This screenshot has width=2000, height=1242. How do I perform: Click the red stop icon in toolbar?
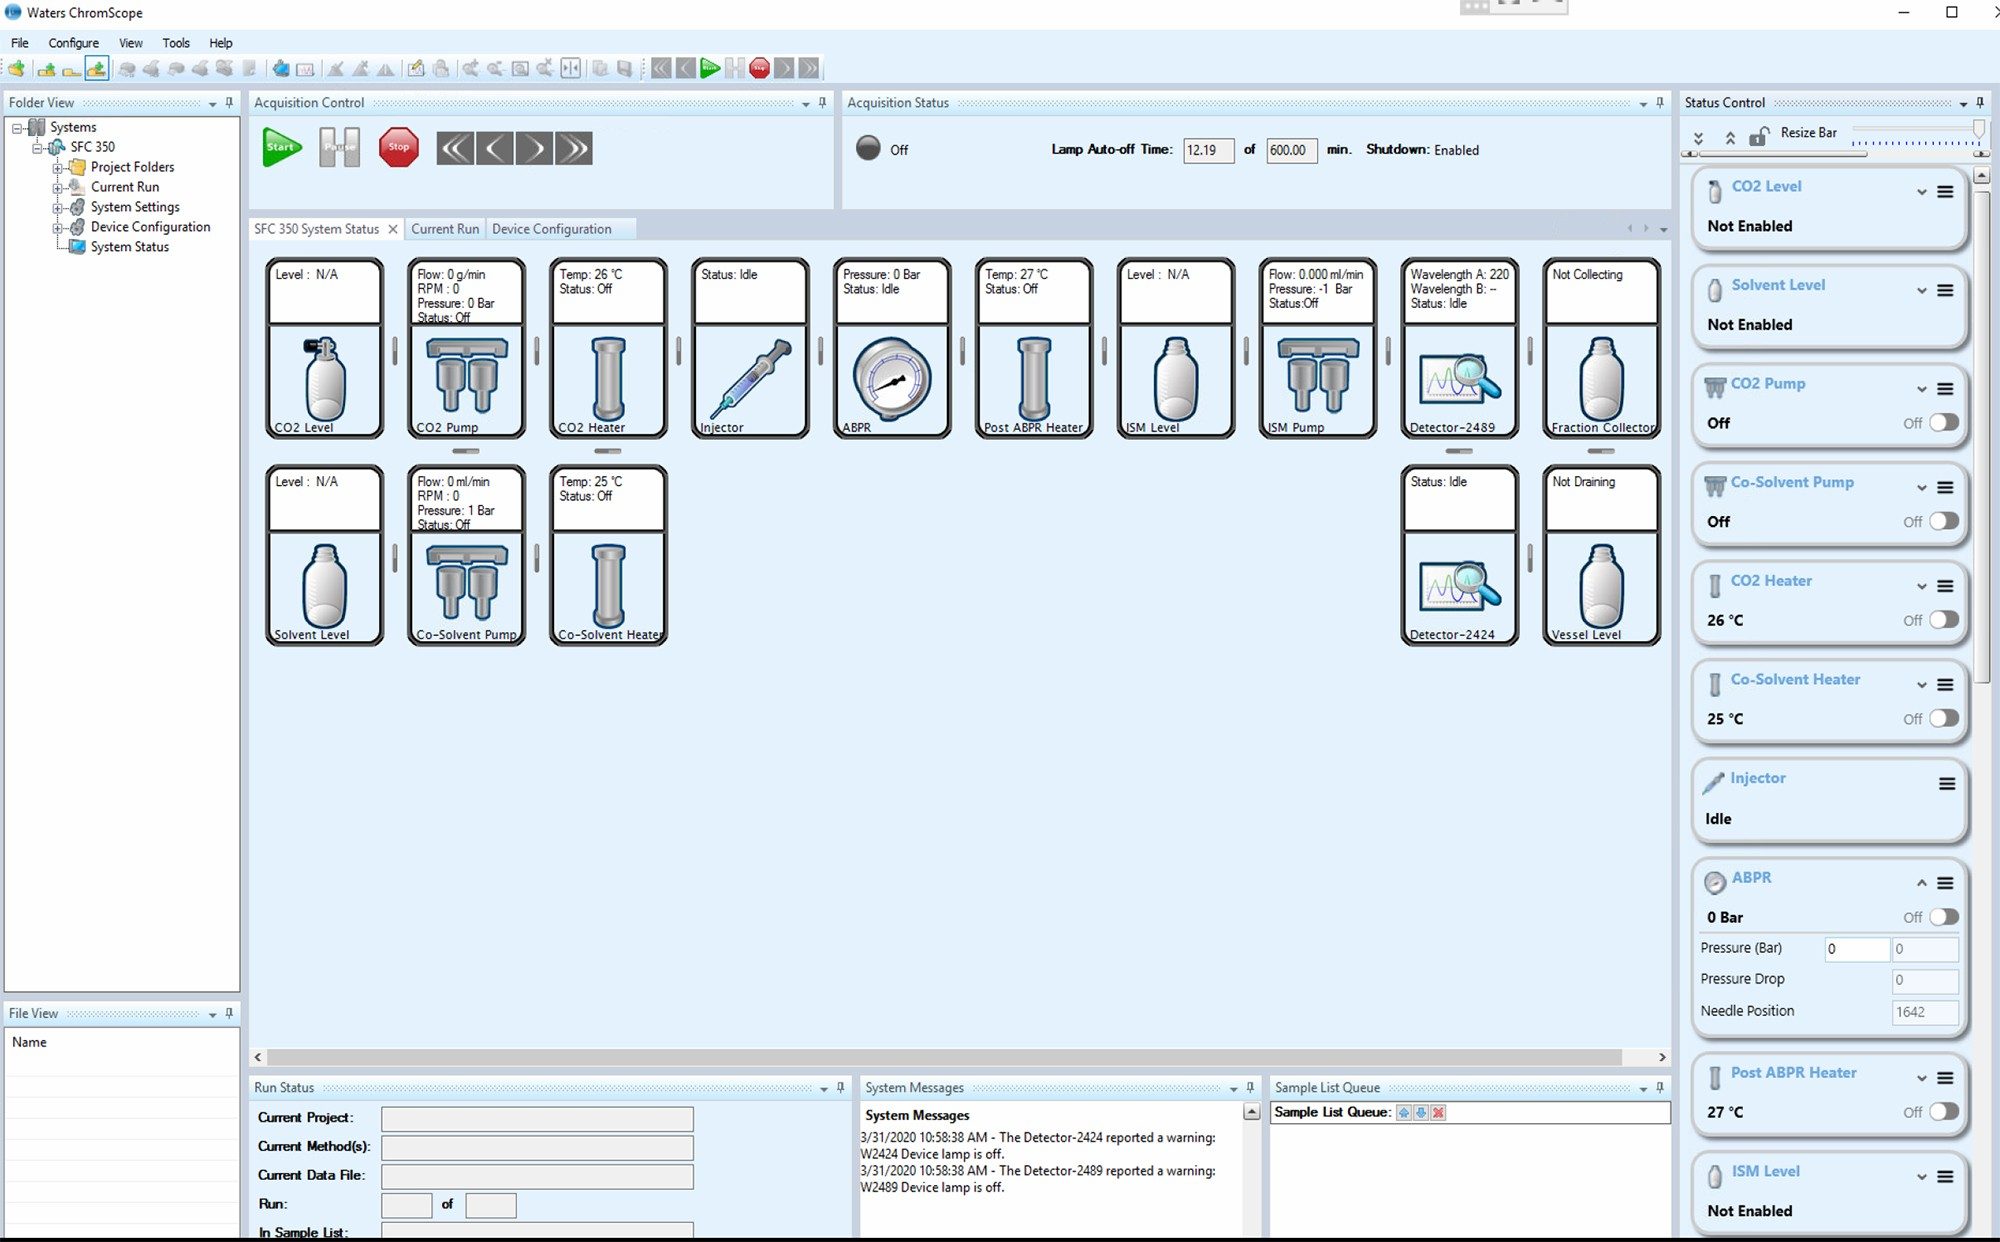[760, 68]
